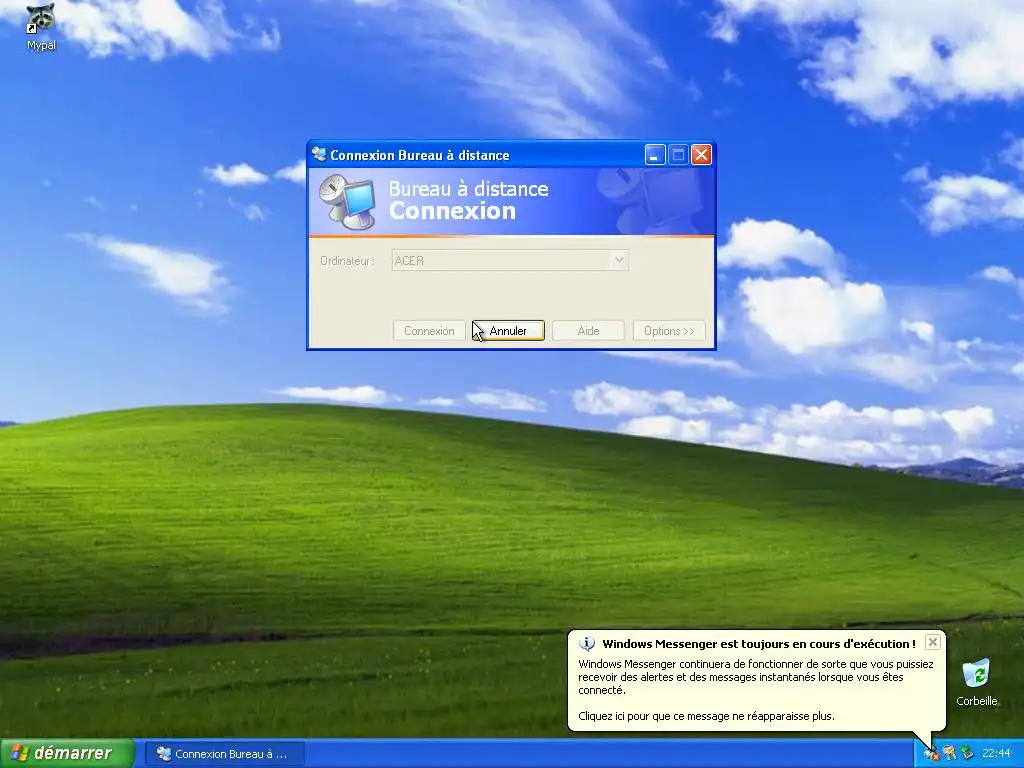The height and width of the screenshot is (768, 1024).
Task: Close the Connexion Bureau à distance window
Action: (x=701, y=155)
